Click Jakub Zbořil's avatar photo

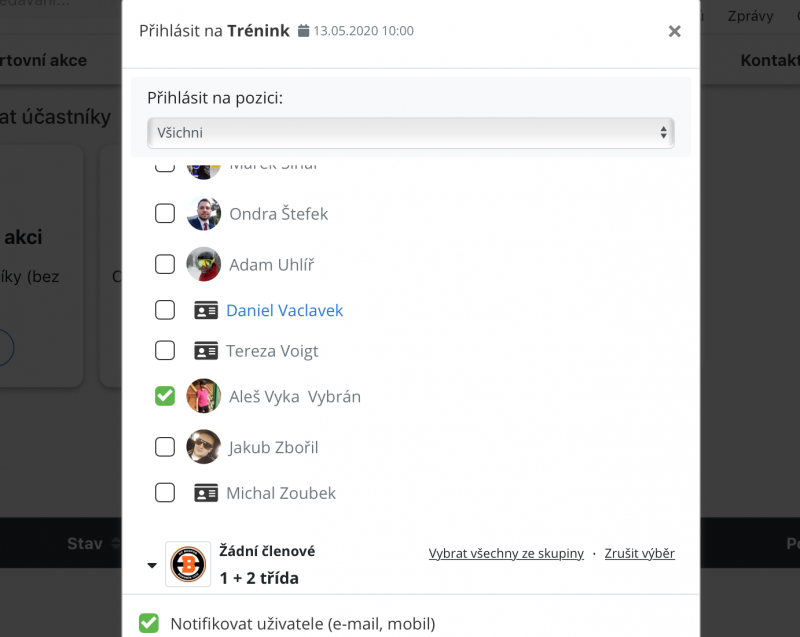click(x=204, y=447)
